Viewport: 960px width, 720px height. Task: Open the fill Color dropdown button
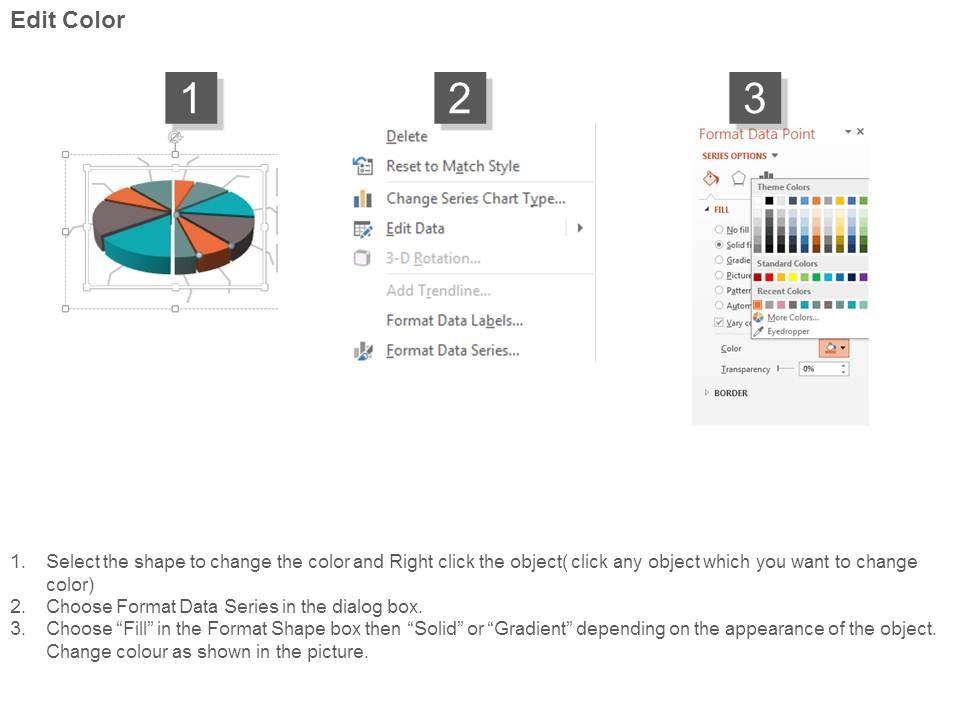tap(832, 348)
